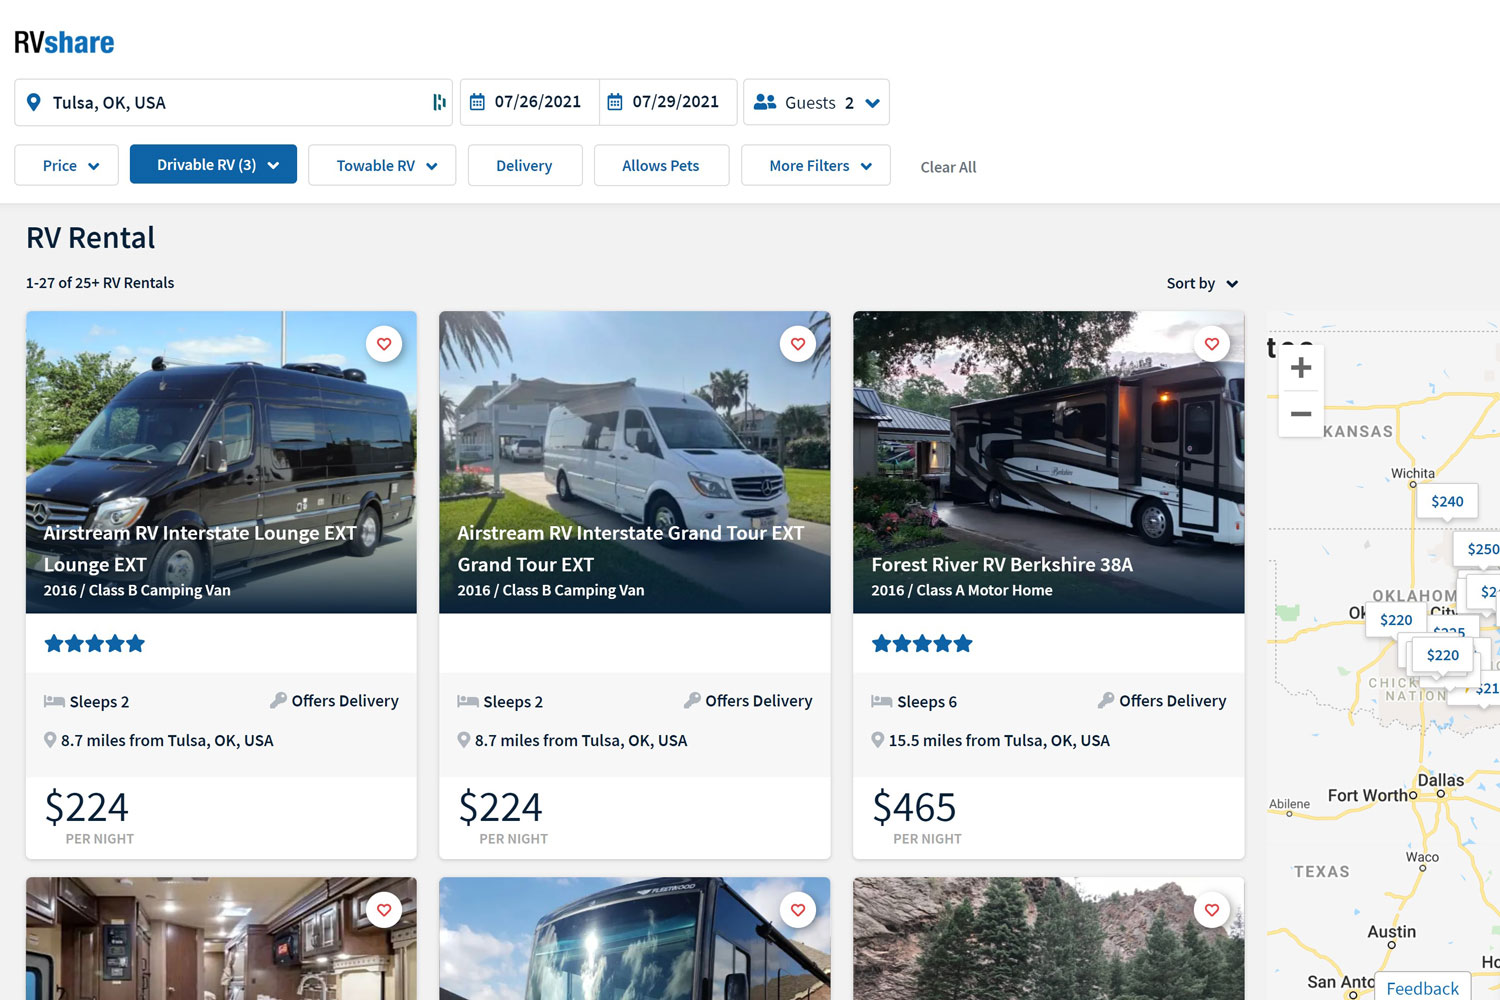The height and width of the screenshot is (1000, 1500).
Task: Click the heart on the Fleetwood motorhome photo card
Action: (x=798, y=910)
